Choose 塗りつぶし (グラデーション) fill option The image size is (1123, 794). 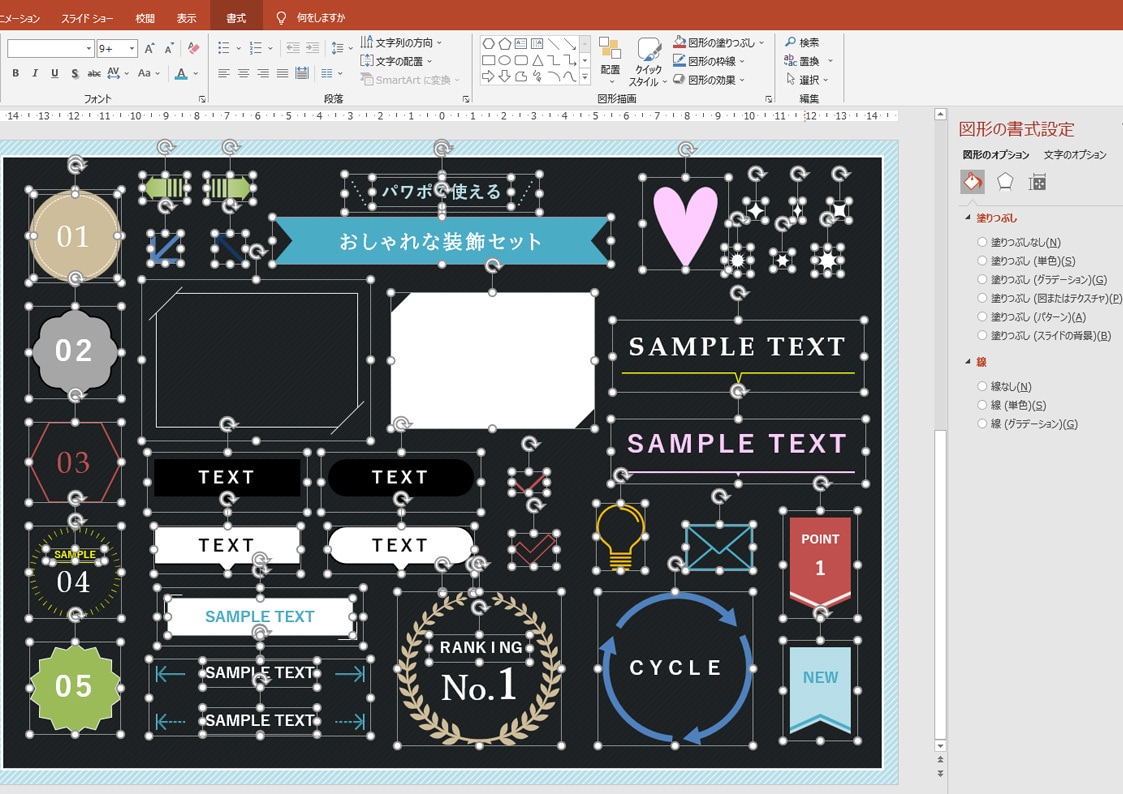click(x=982, y=280)
